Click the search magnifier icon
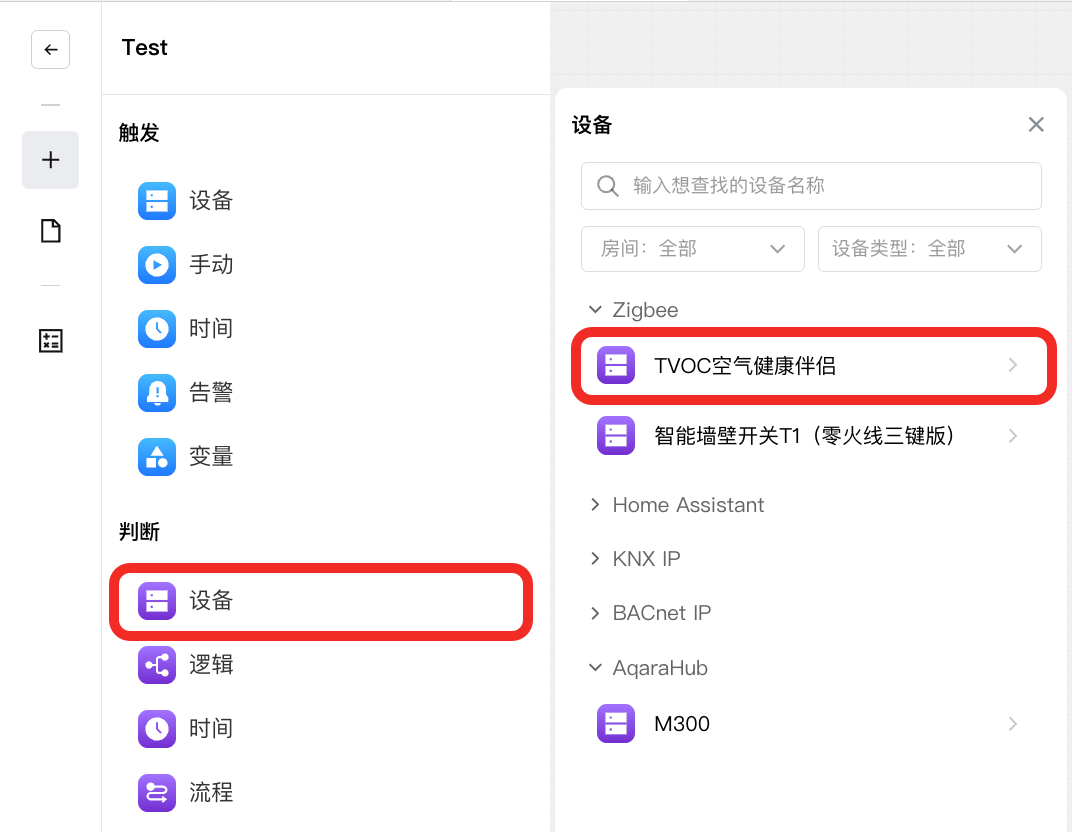 click(607, 186)
